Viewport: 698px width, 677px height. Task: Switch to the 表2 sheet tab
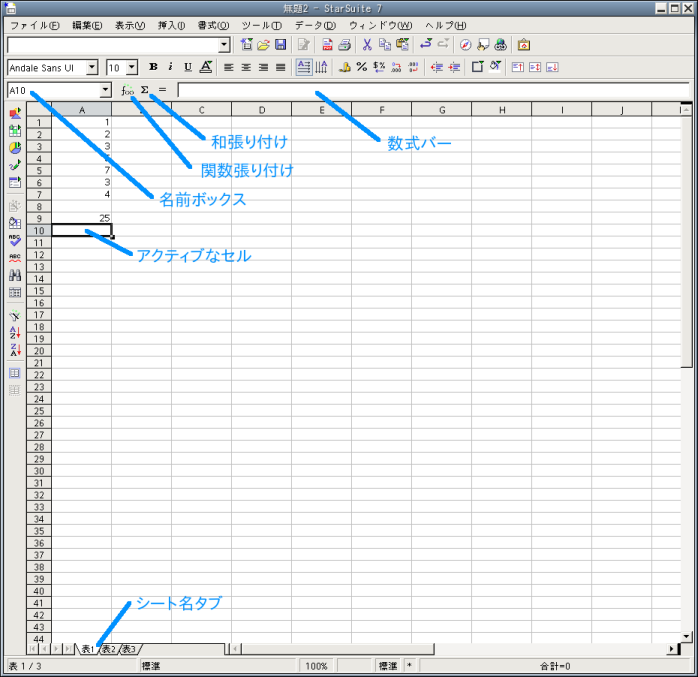[x=108, y=649]
